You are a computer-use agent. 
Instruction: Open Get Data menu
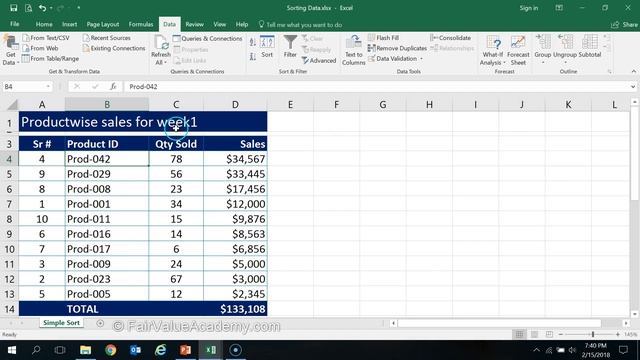10,51
